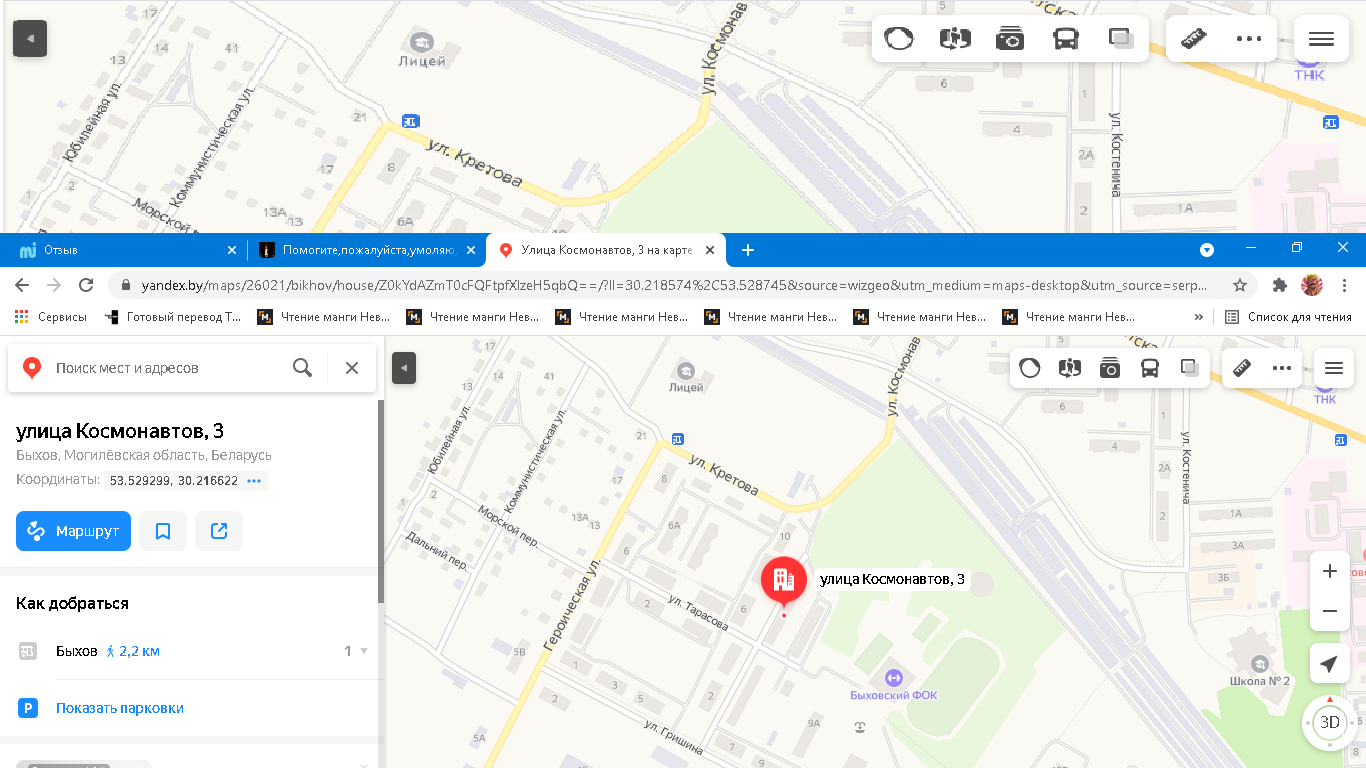Click the blue Маршрут button

pos(73,531)
